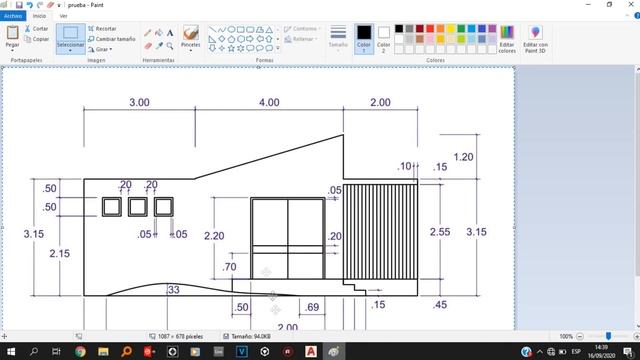Click the Redo arrow in title bar

tap(40, 5)
